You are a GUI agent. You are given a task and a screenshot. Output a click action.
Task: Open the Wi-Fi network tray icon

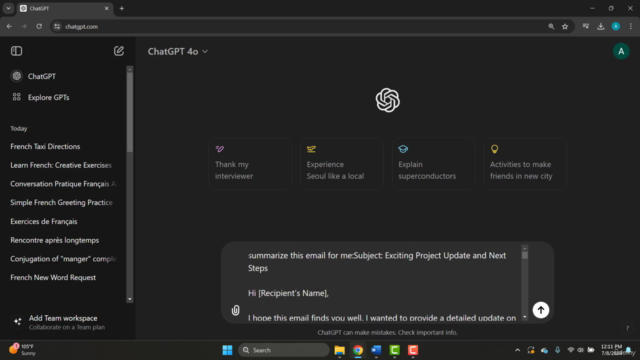pos(571,350)
